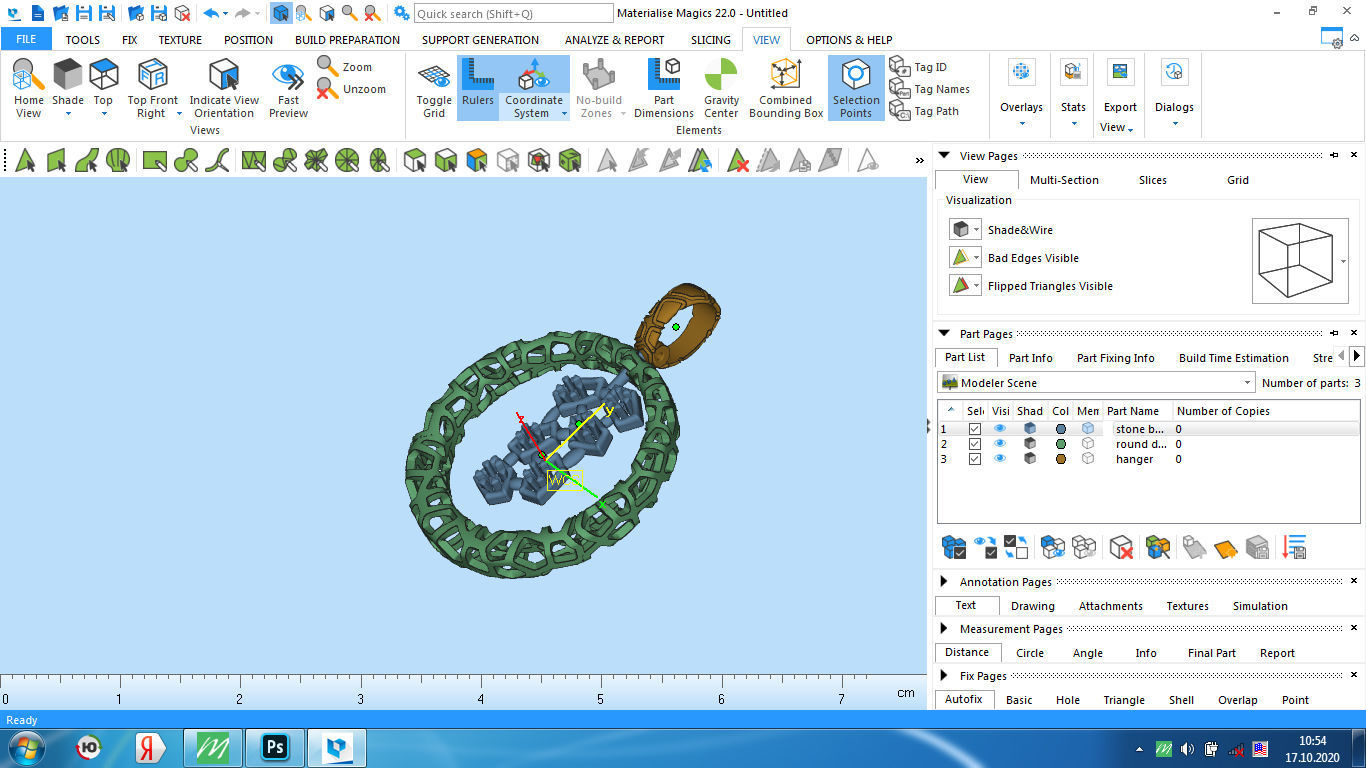The height and width of the screenshot is (768, 1366).
Task: Open Photoshop from the taskbar
Action: click(274, 747)
